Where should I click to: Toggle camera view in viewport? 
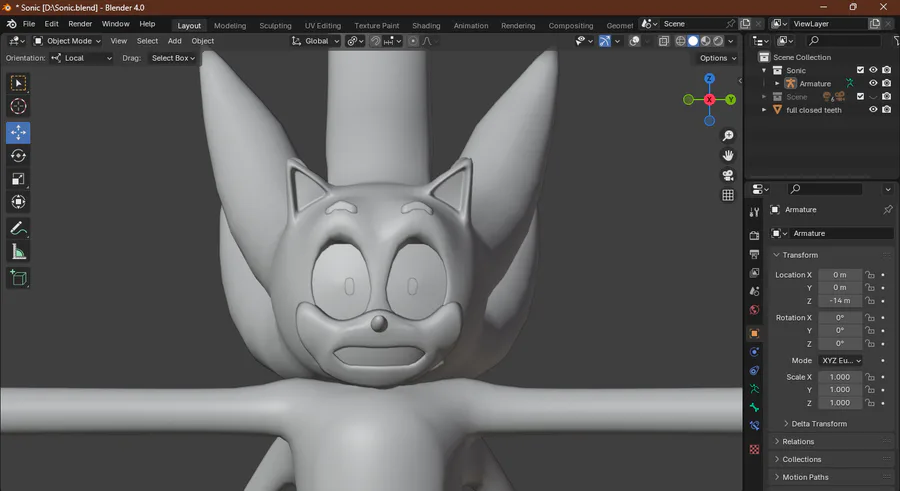[x=728, y=175]
